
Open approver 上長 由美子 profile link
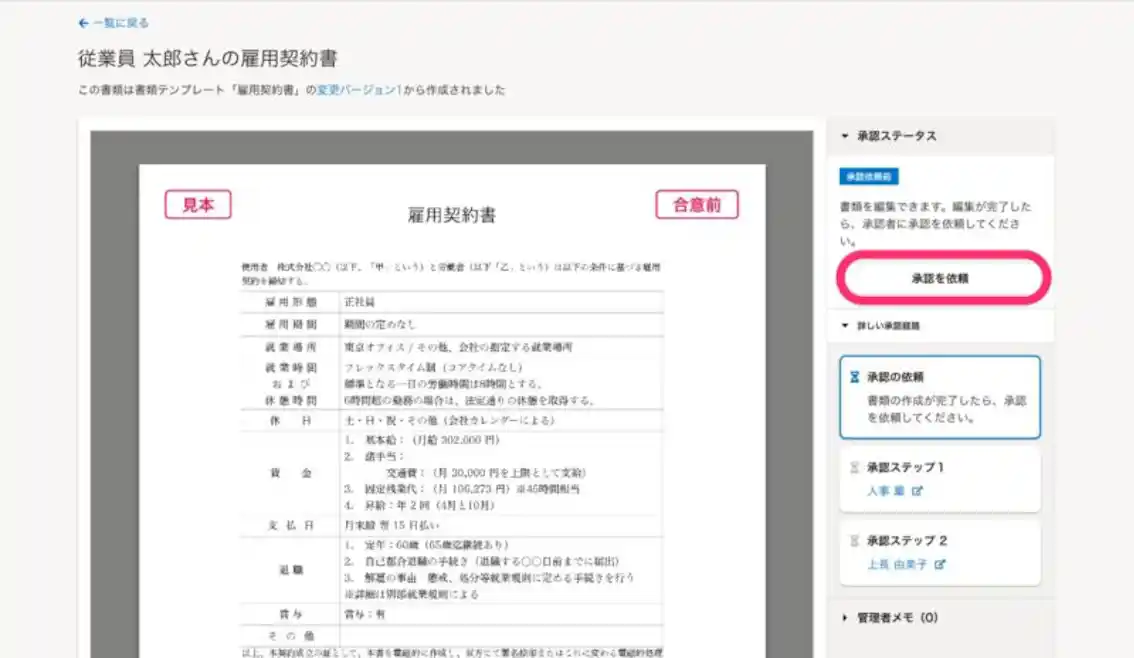tap(897, 564)
